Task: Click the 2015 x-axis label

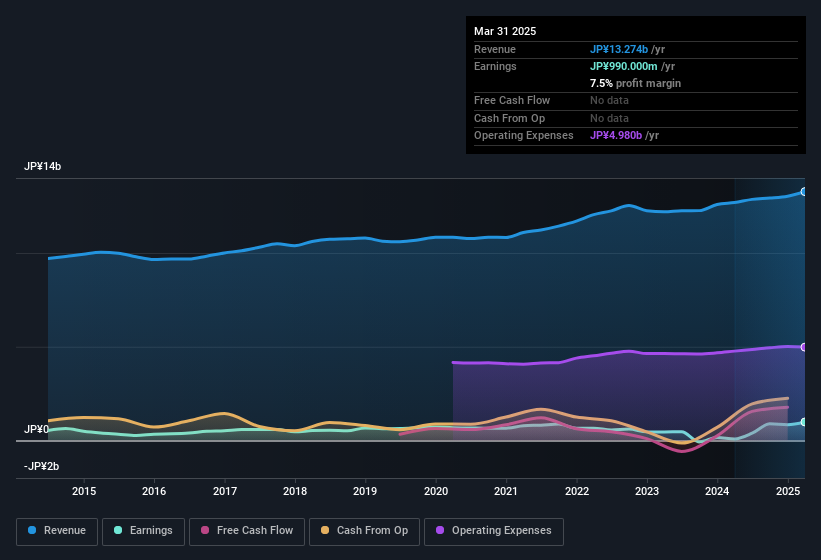Action: pyautogui.click(x=84, y=491)
